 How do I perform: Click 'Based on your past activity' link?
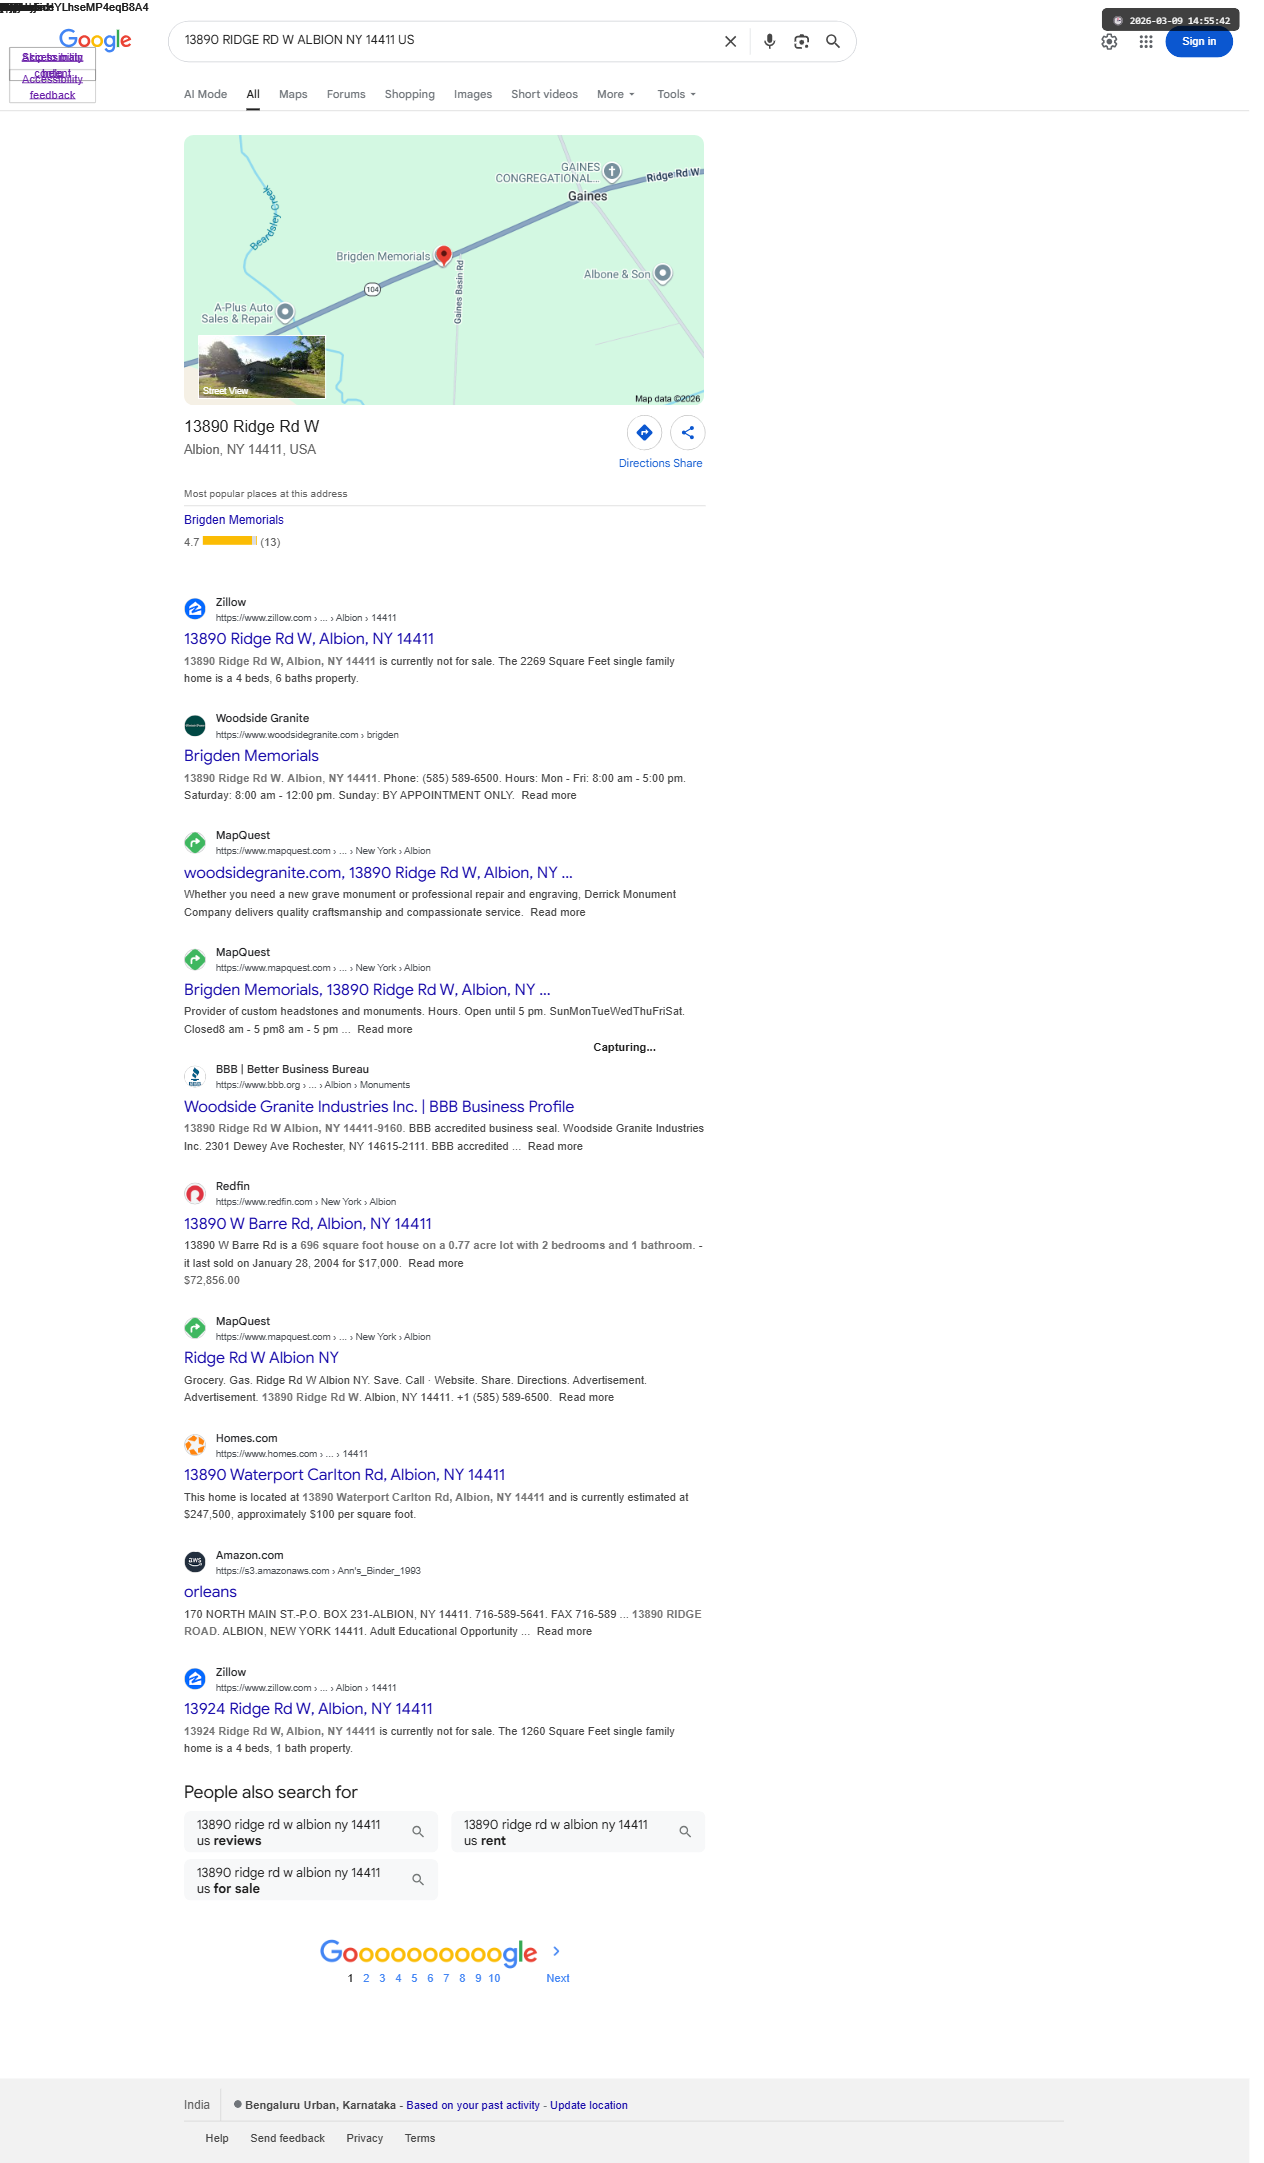(x=473, y=2105)
